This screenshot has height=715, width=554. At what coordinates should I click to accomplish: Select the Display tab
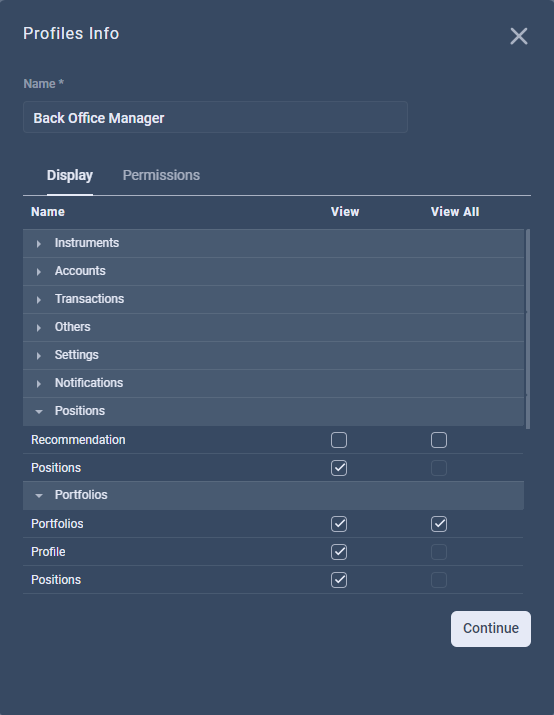(70, 176)
